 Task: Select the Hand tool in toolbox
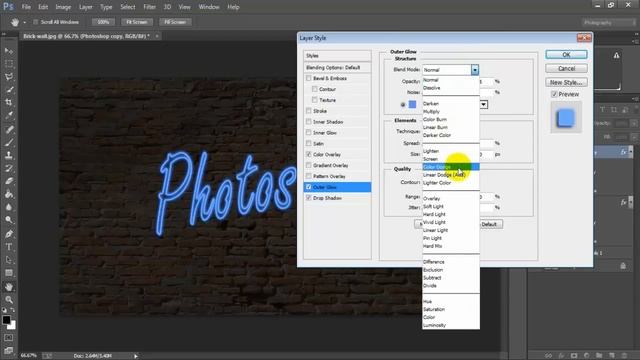click(x=9, y=287)
